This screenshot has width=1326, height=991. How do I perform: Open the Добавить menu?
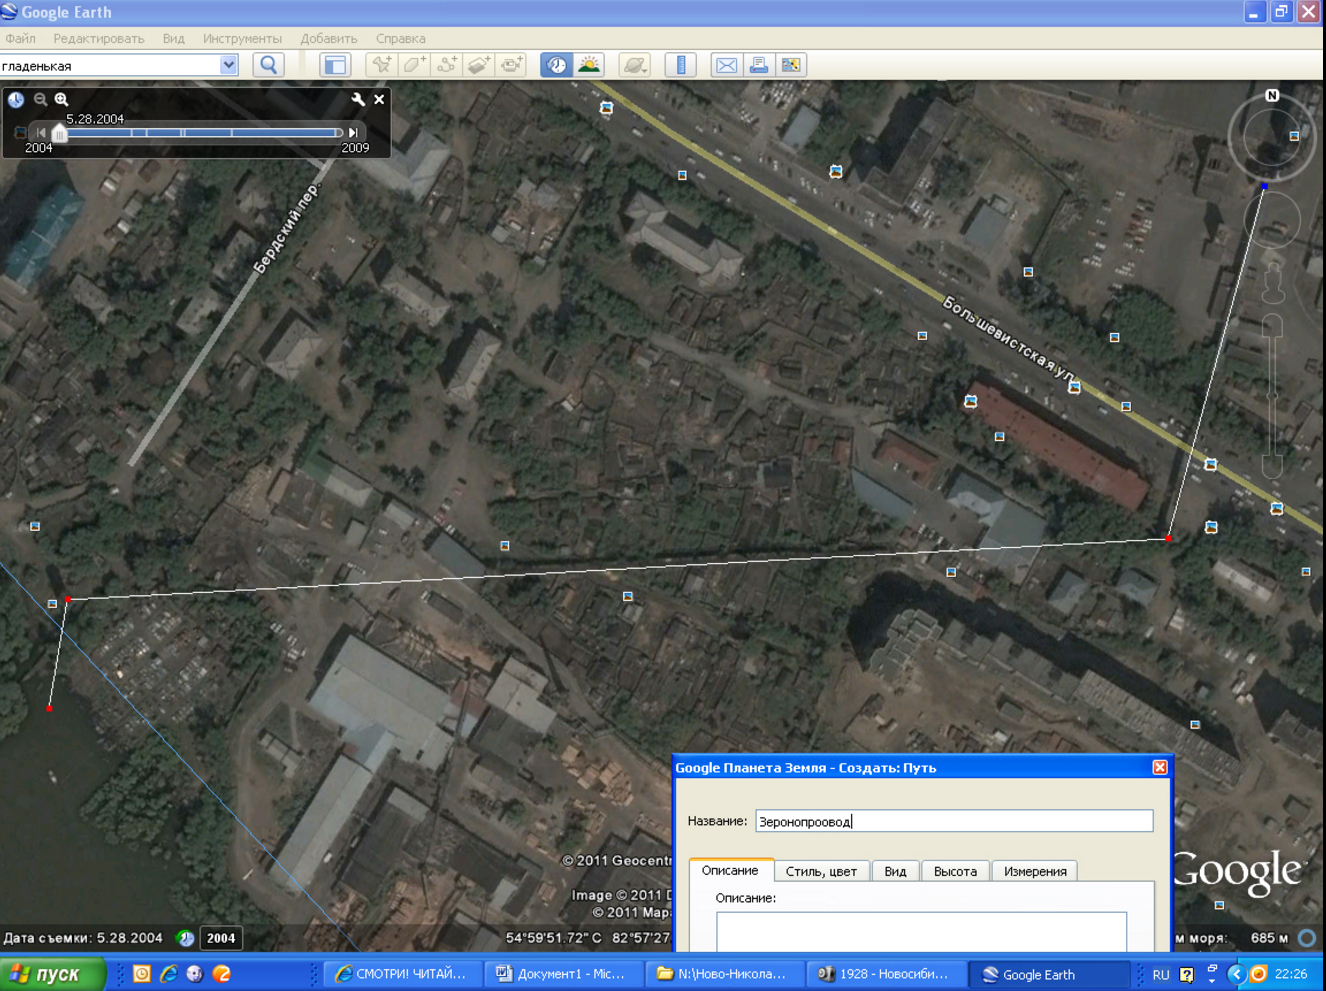(x=329, y=38)
